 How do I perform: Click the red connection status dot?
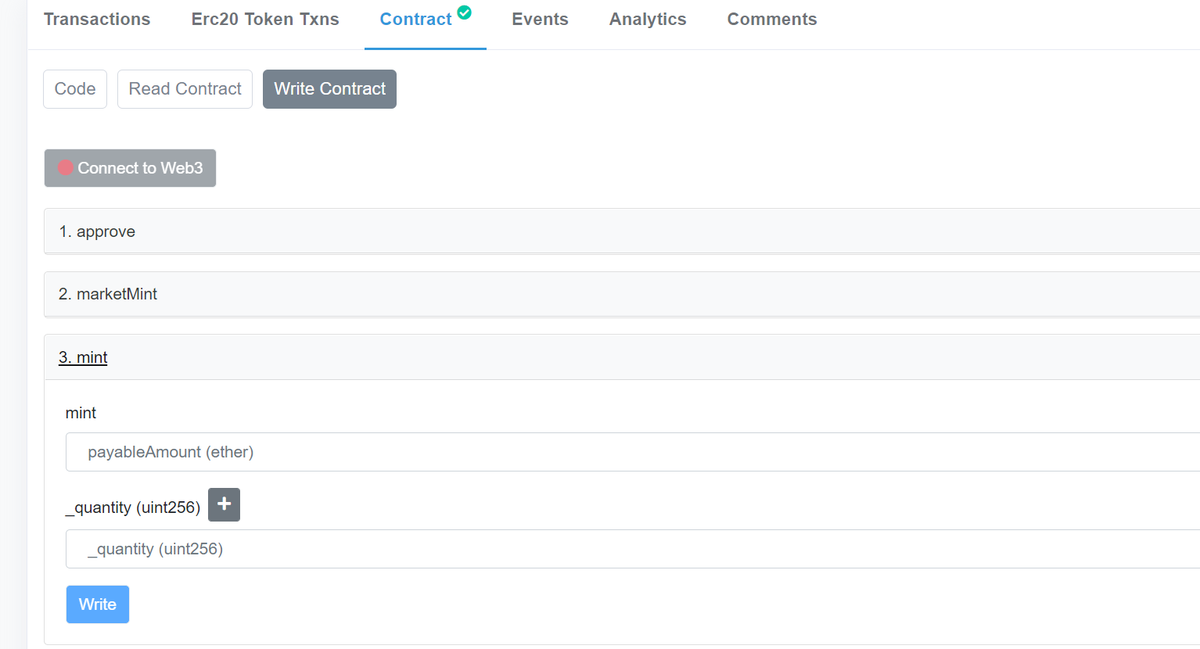(66, 168)
